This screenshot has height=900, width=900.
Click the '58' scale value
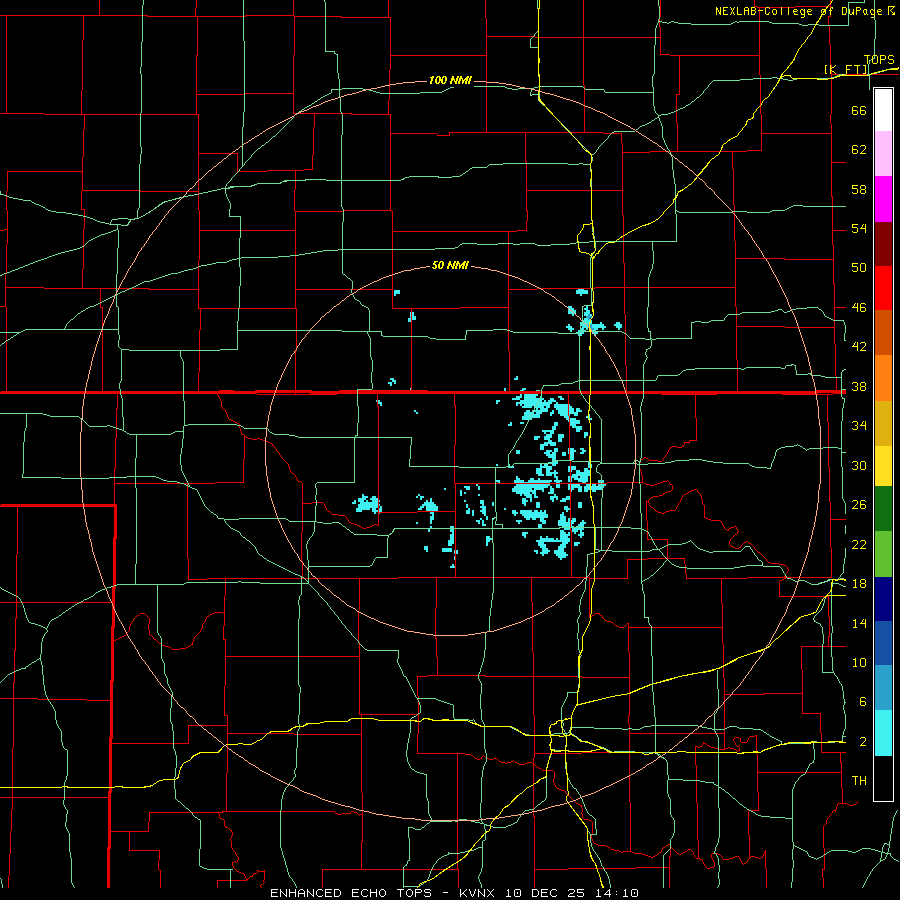point(859,190)
